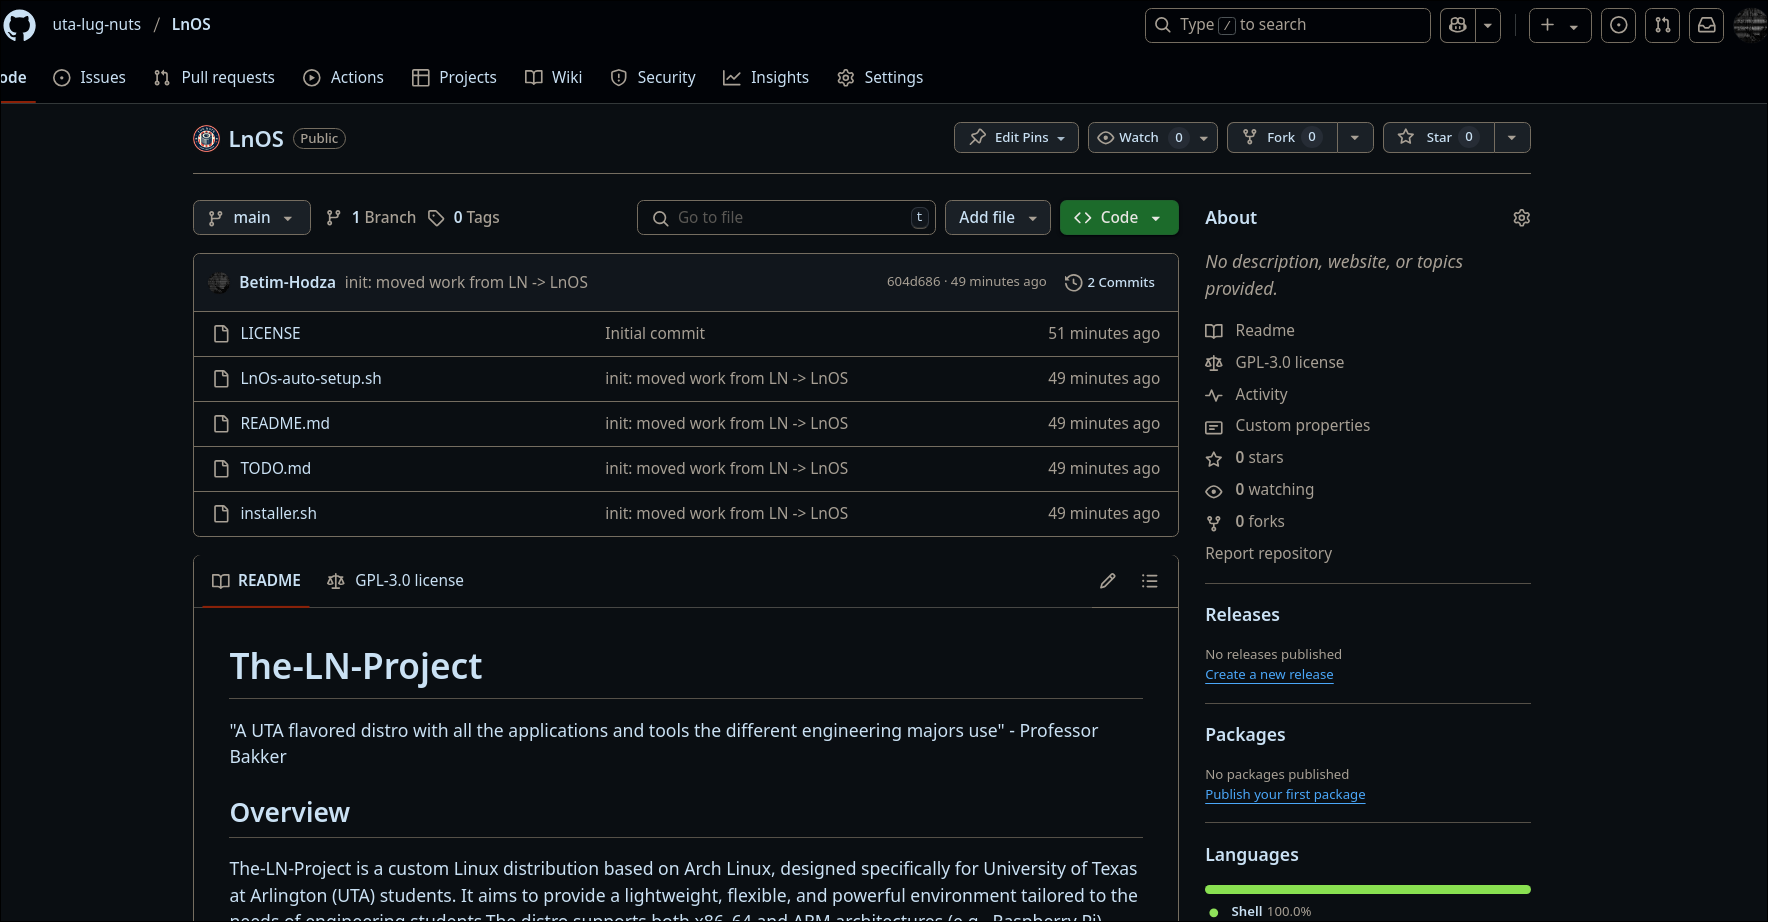Open About settings gear icon

1521,218
